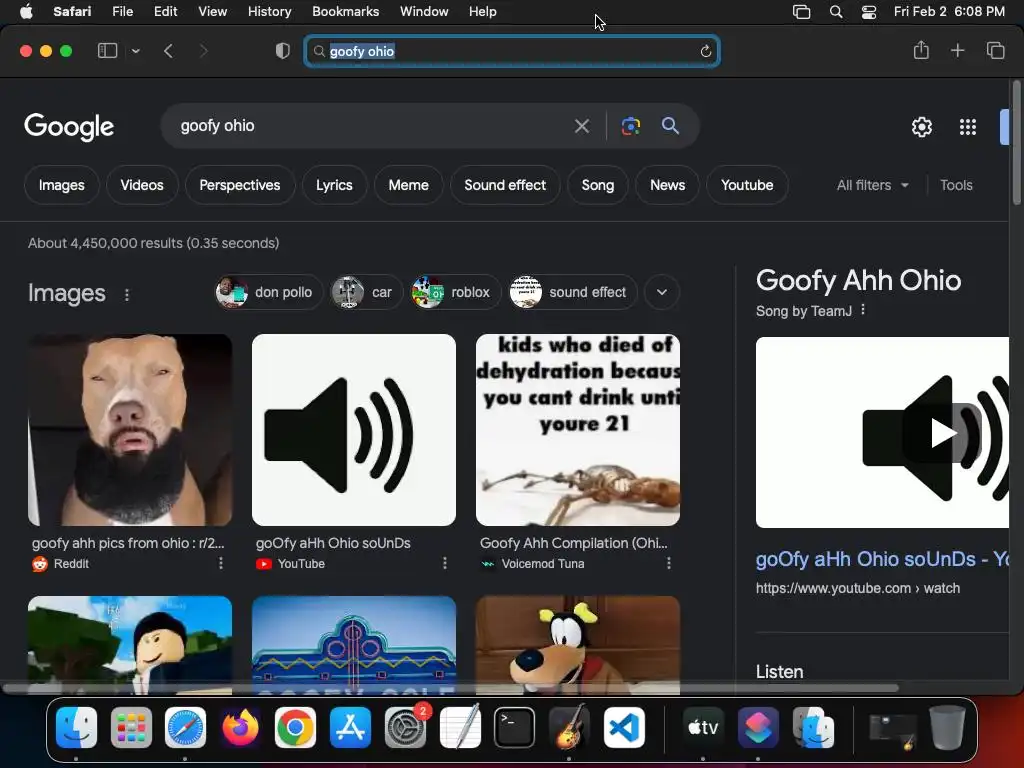The image size is (1024, 768).
Task: Select the Meme filter chip
Action: point(409,185)
